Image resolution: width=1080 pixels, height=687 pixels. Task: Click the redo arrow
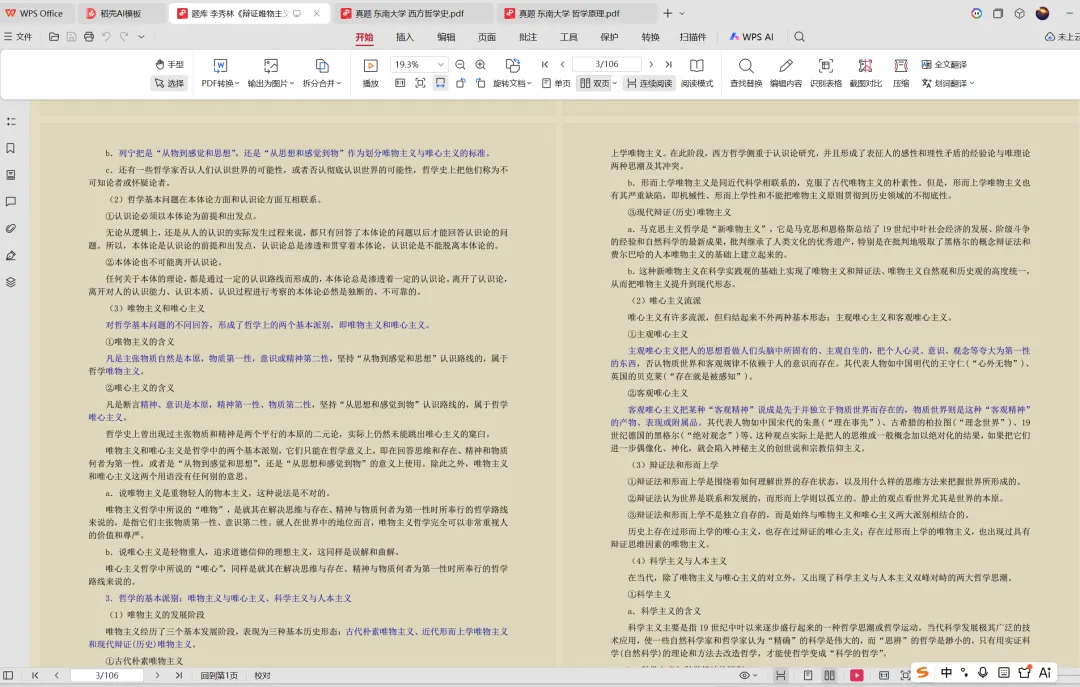click(x=124, y=37)
